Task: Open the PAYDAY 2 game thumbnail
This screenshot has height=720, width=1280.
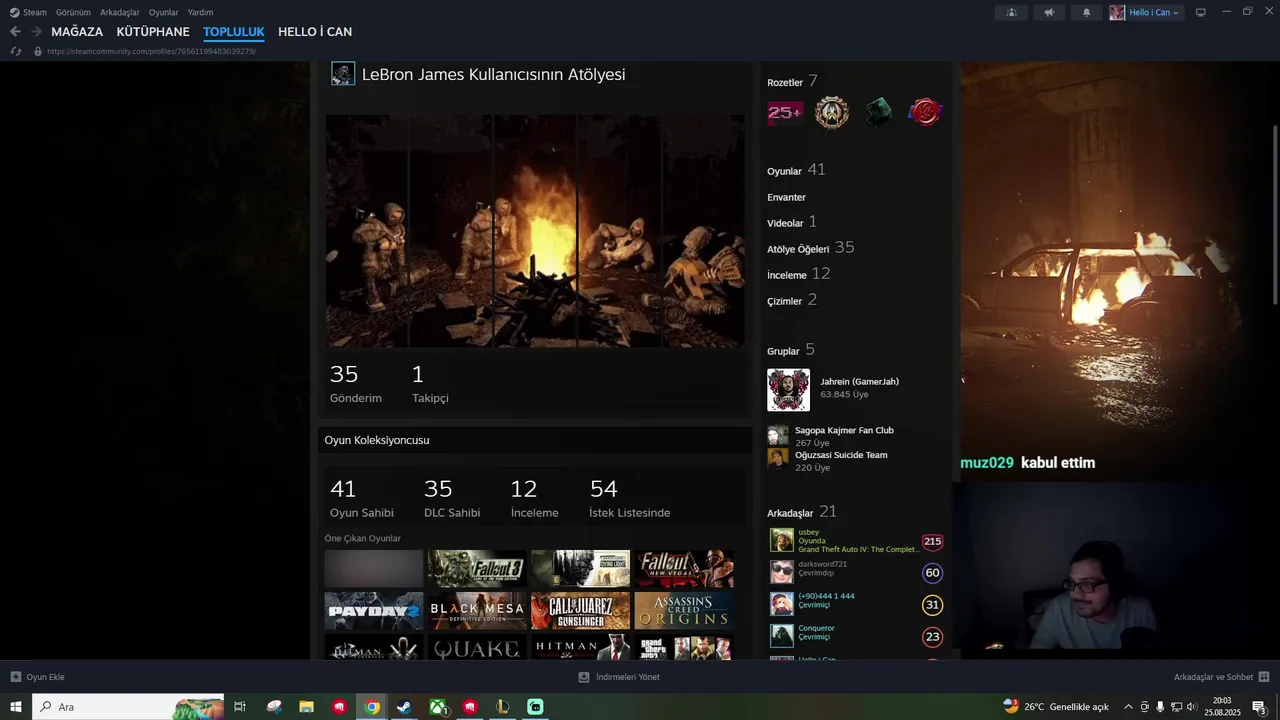Action: (x=374, y=610)
